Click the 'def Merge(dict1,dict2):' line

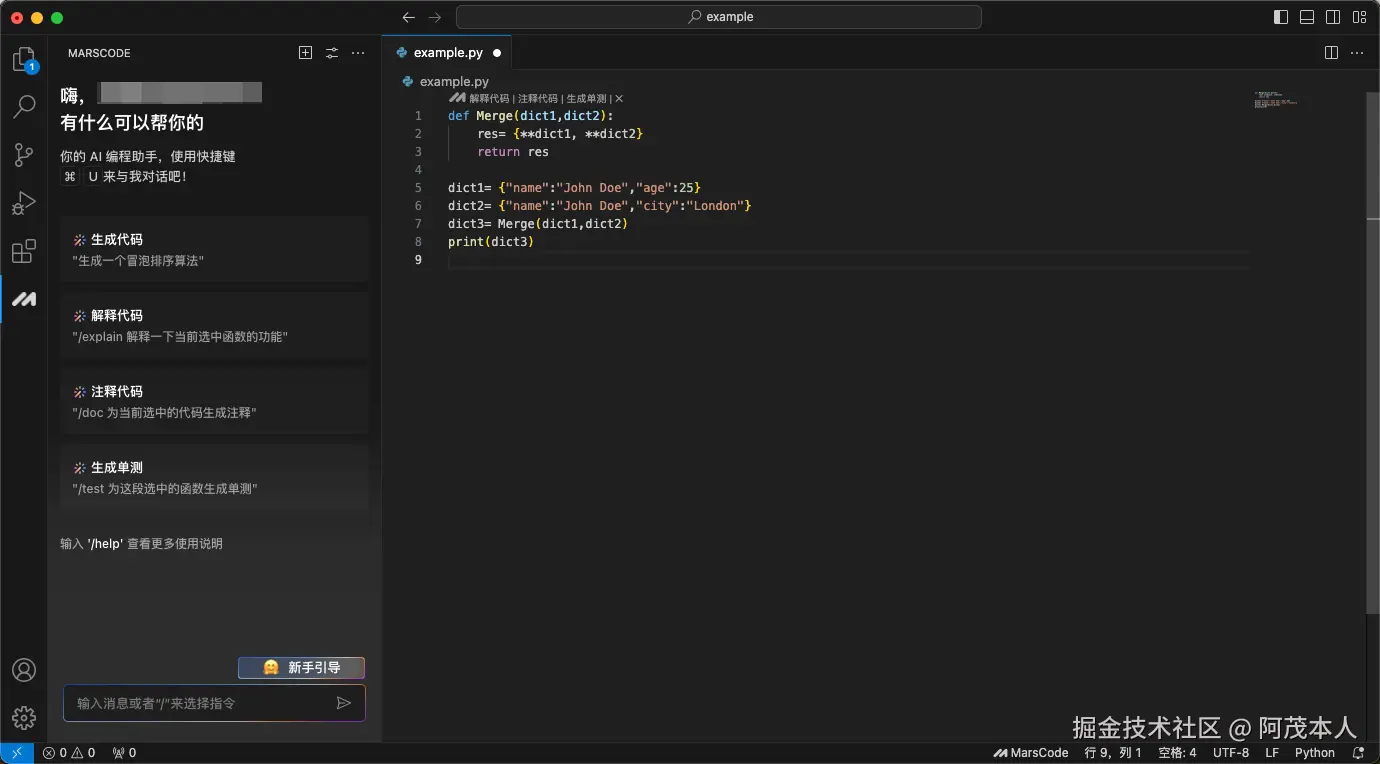531,116
